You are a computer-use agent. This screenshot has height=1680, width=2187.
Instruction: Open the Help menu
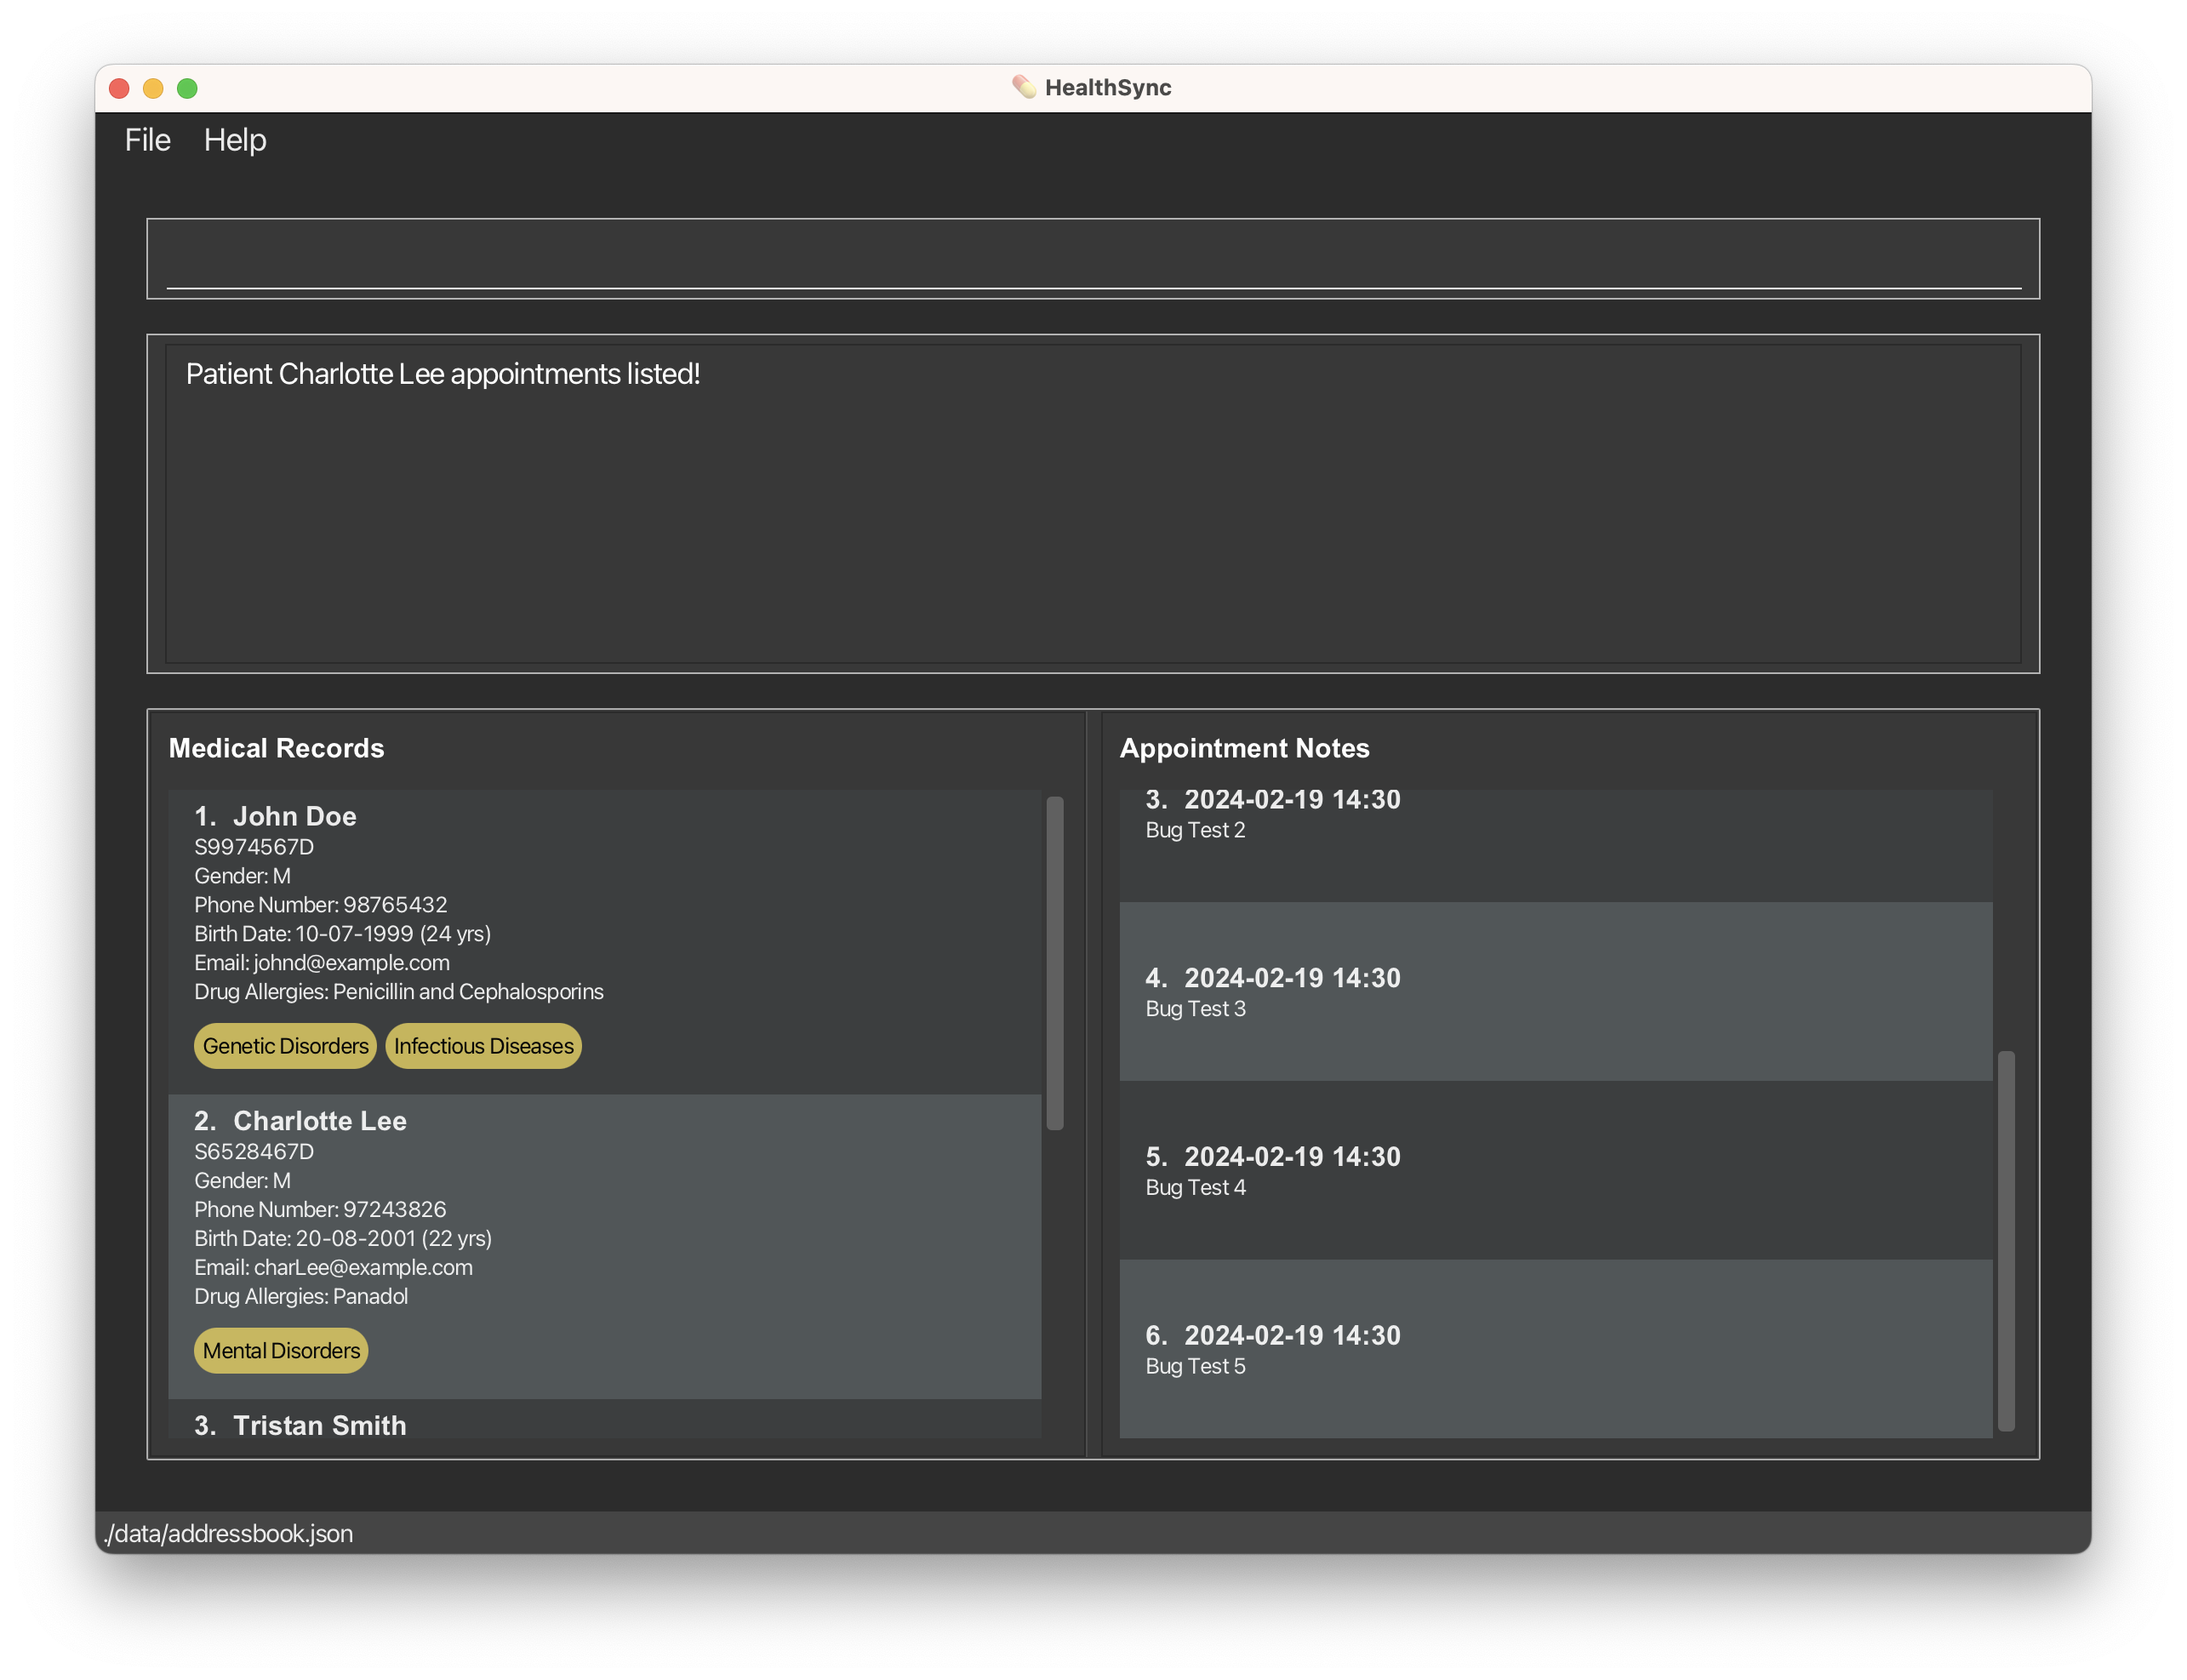click(235, 140)
